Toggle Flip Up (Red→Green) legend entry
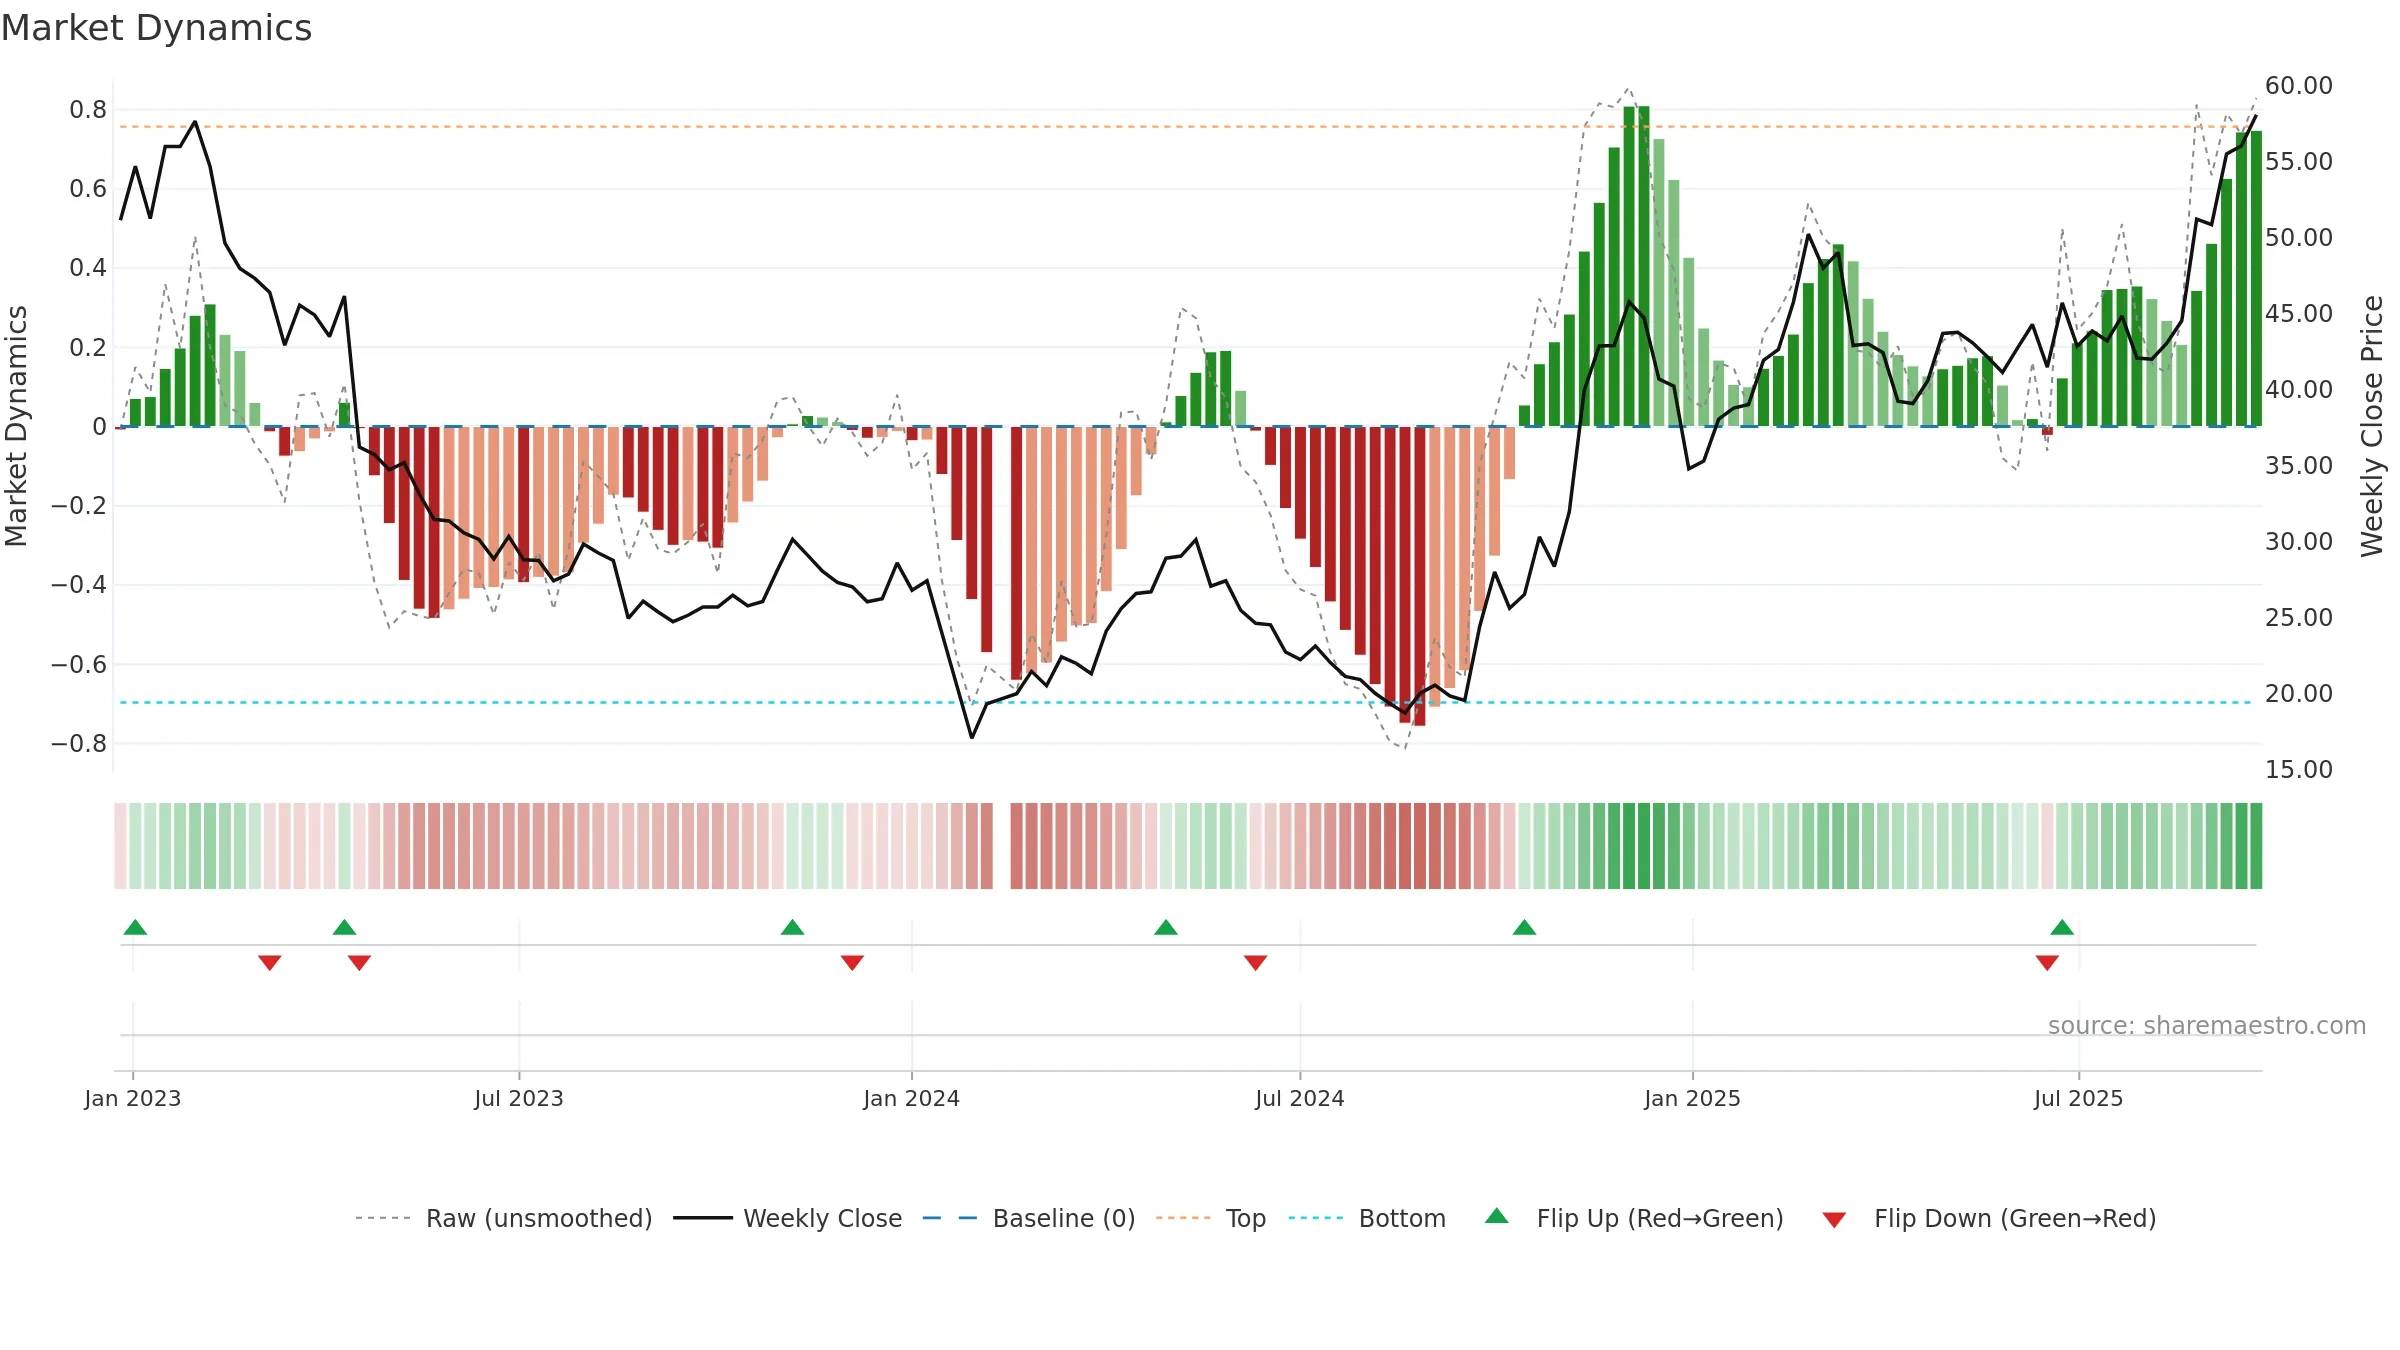This screenshot has width=2400, height=1350. 1634,1218
